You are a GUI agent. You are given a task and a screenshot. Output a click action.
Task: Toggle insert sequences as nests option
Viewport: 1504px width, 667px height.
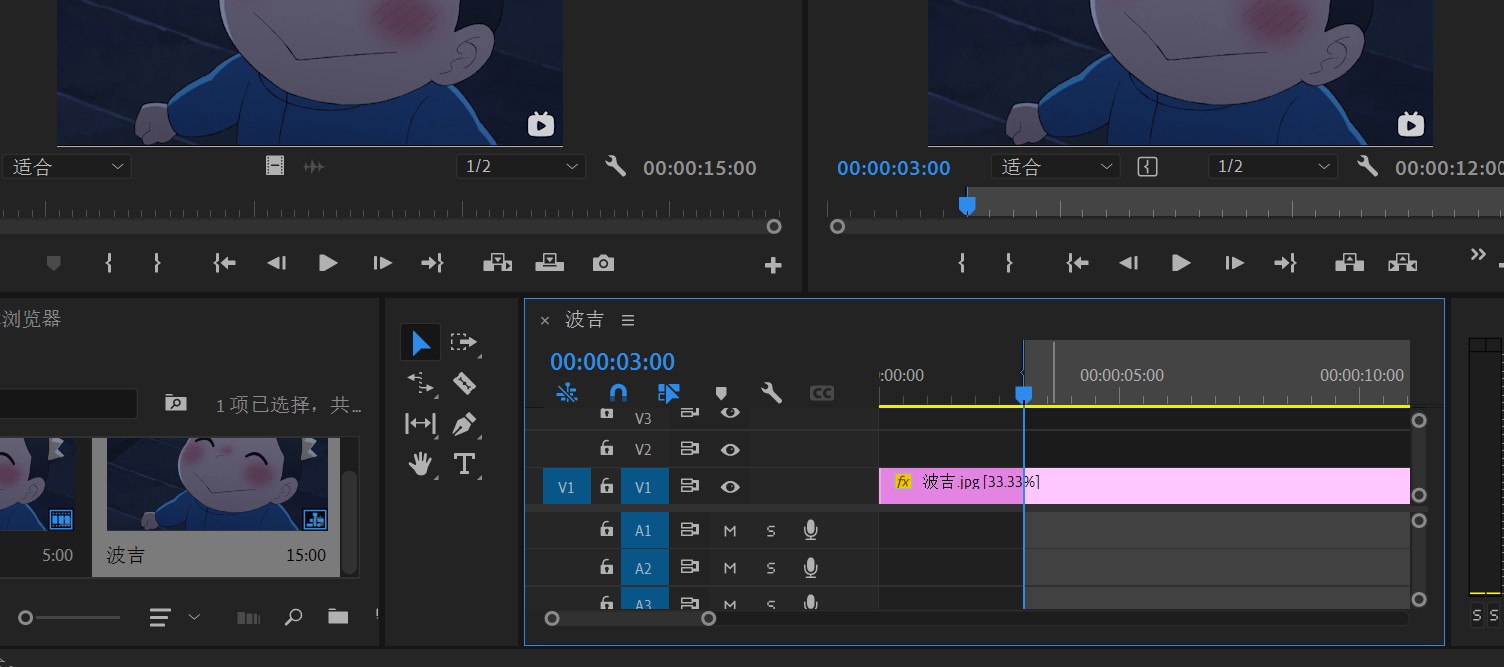(x=567, y=393)
